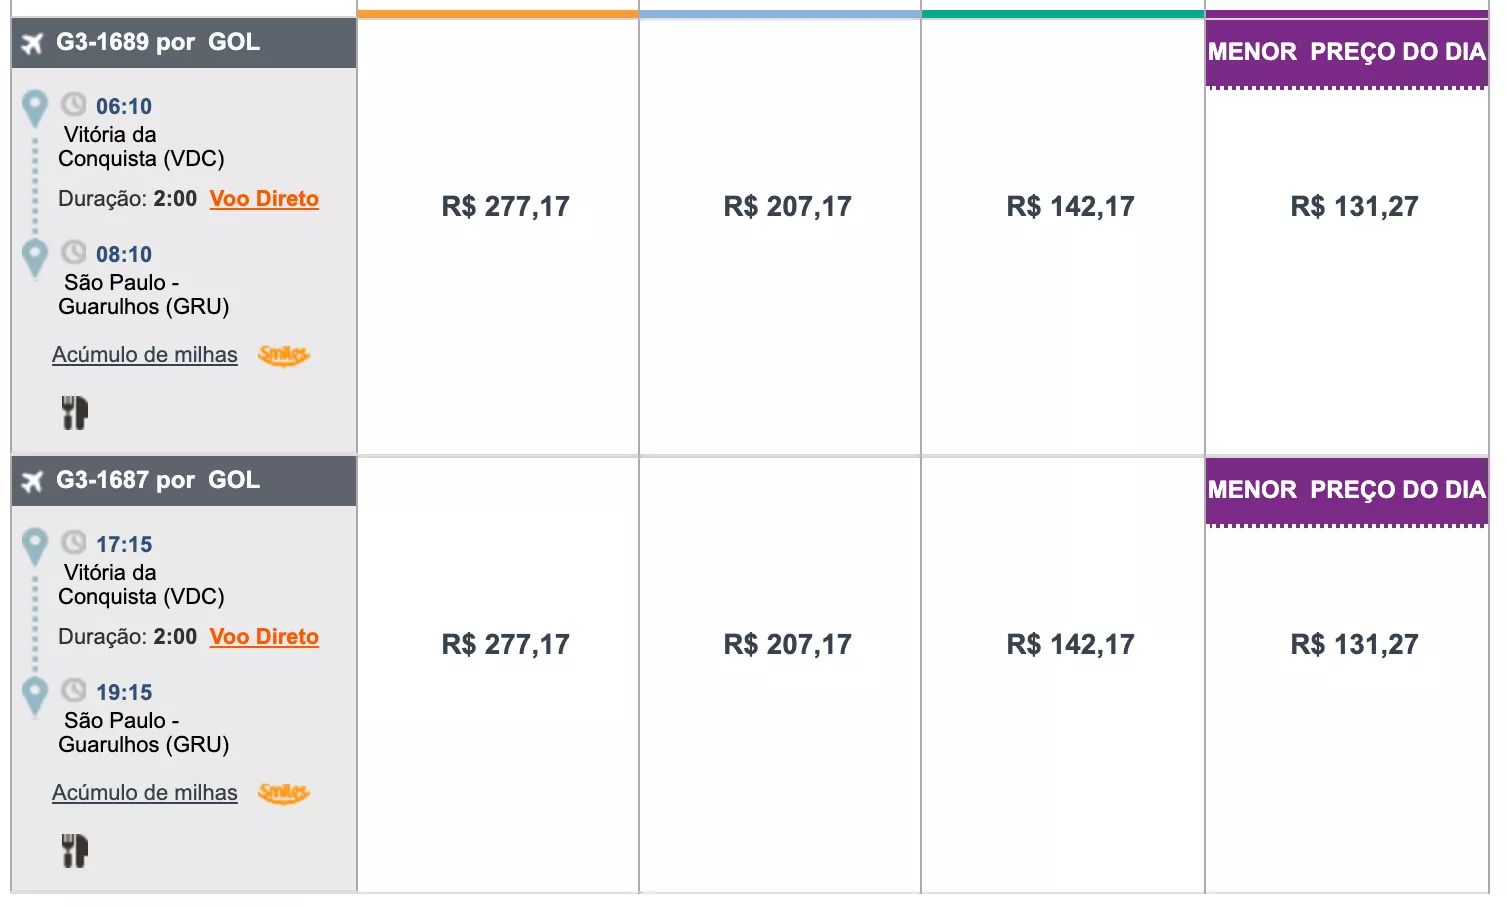The image size is (1506, 908).
Task: Choose R$ 131,27 lowest fare on G3-1689
Action: (1354, 206)
